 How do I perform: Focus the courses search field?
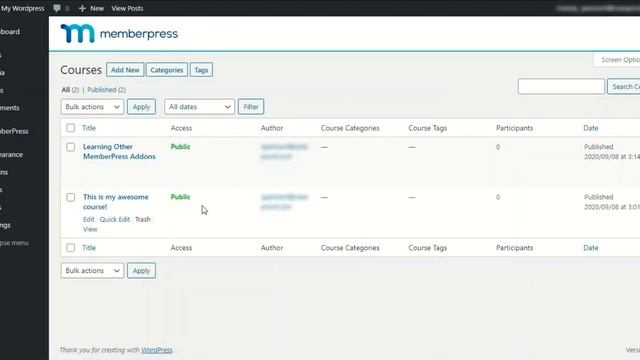[561, 87]
